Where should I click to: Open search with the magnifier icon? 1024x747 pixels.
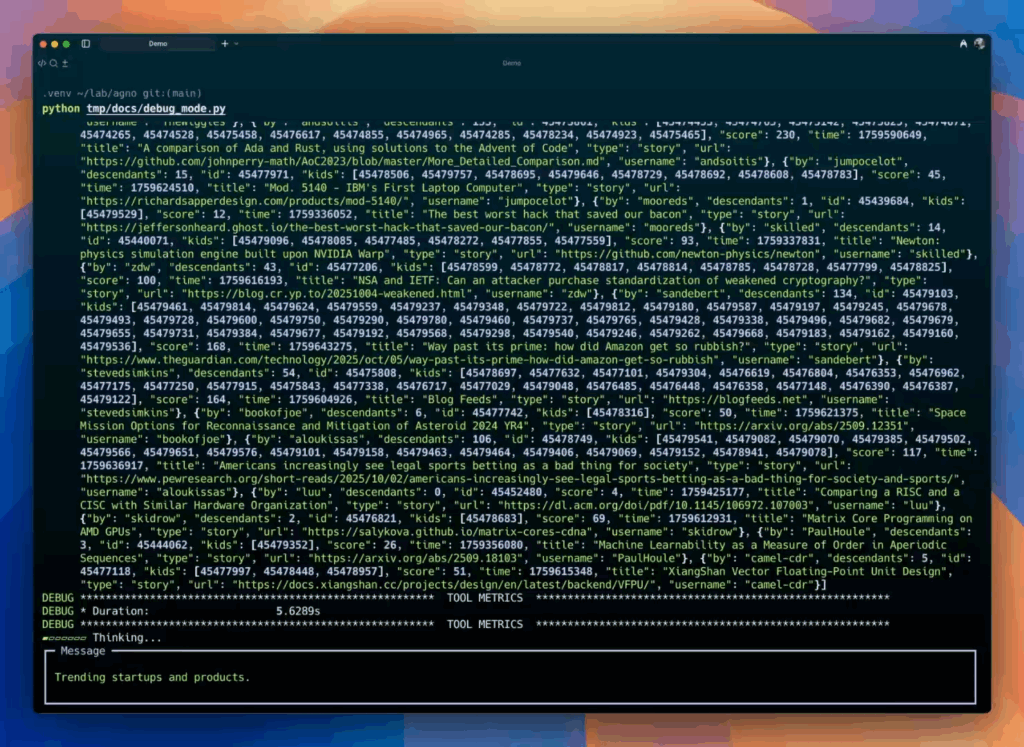coord(53,63)
